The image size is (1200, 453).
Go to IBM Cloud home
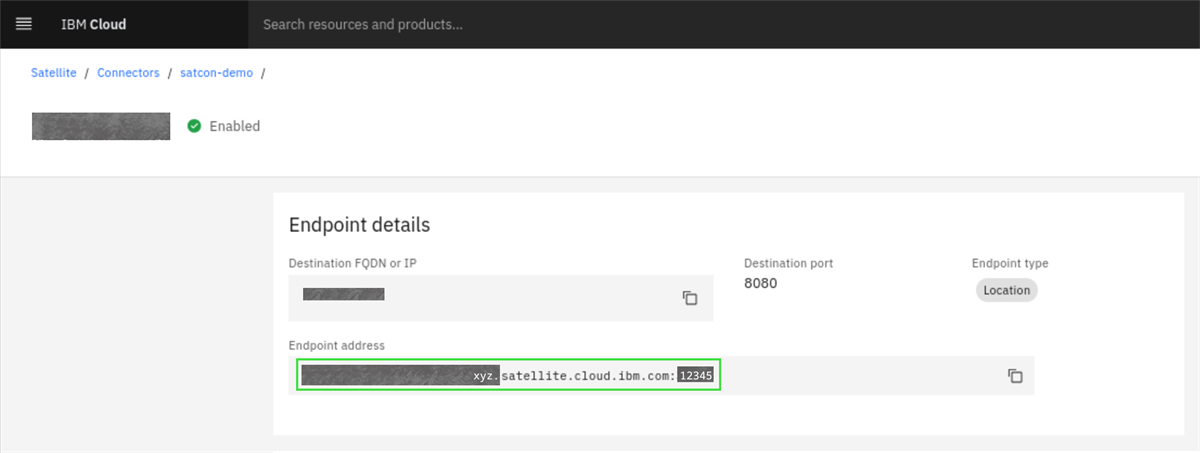[93, 24]
